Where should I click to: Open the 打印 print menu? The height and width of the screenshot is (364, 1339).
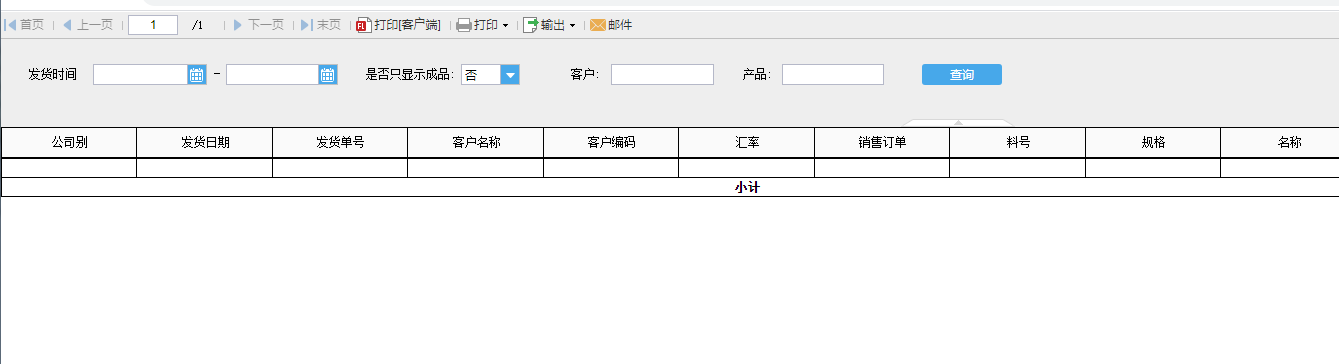point(483,25)
